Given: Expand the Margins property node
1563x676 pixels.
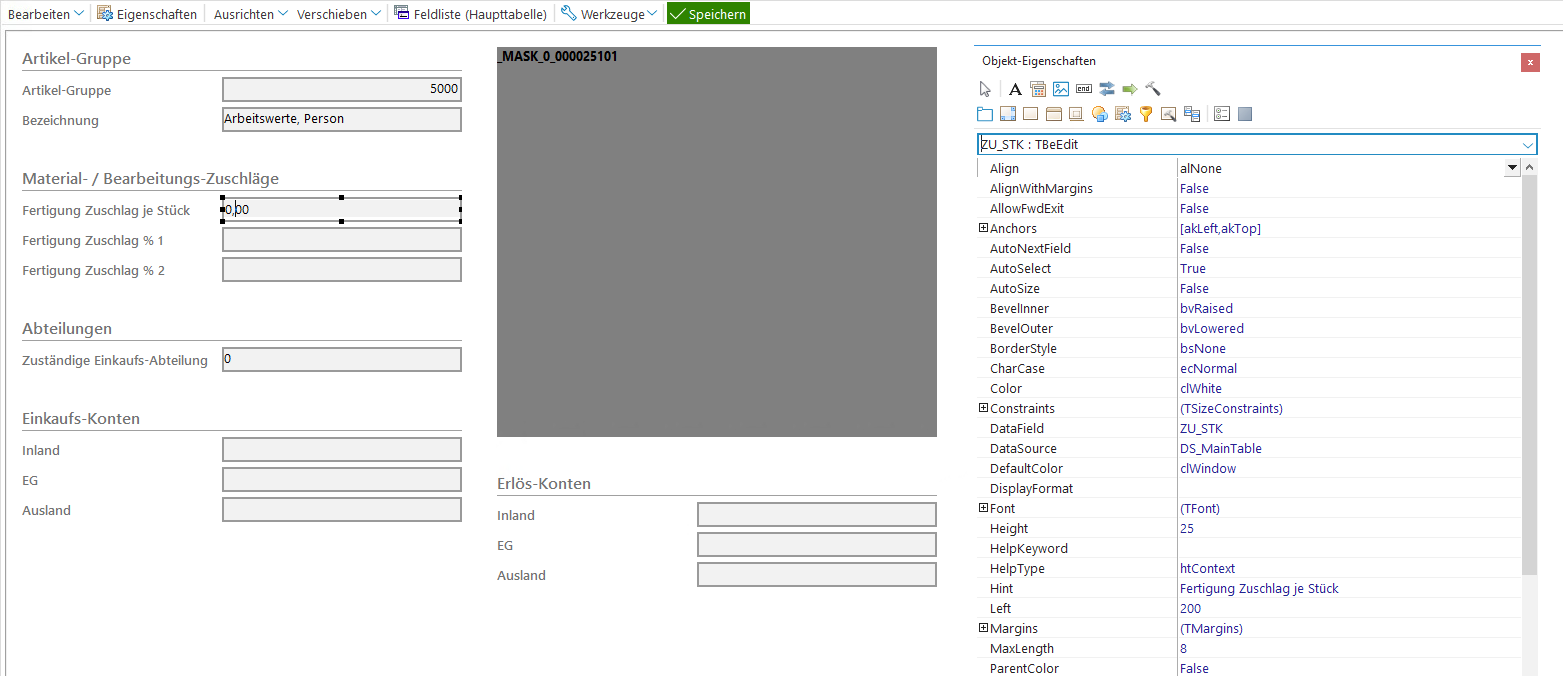Looking at the screenshot, I should [x=983, y=628].
